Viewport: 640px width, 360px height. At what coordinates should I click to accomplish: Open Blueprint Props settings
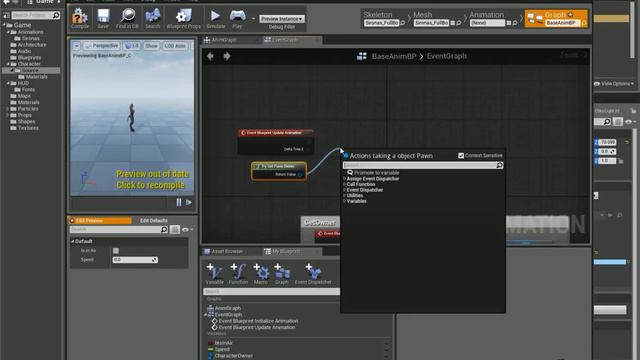coord(184,19)
